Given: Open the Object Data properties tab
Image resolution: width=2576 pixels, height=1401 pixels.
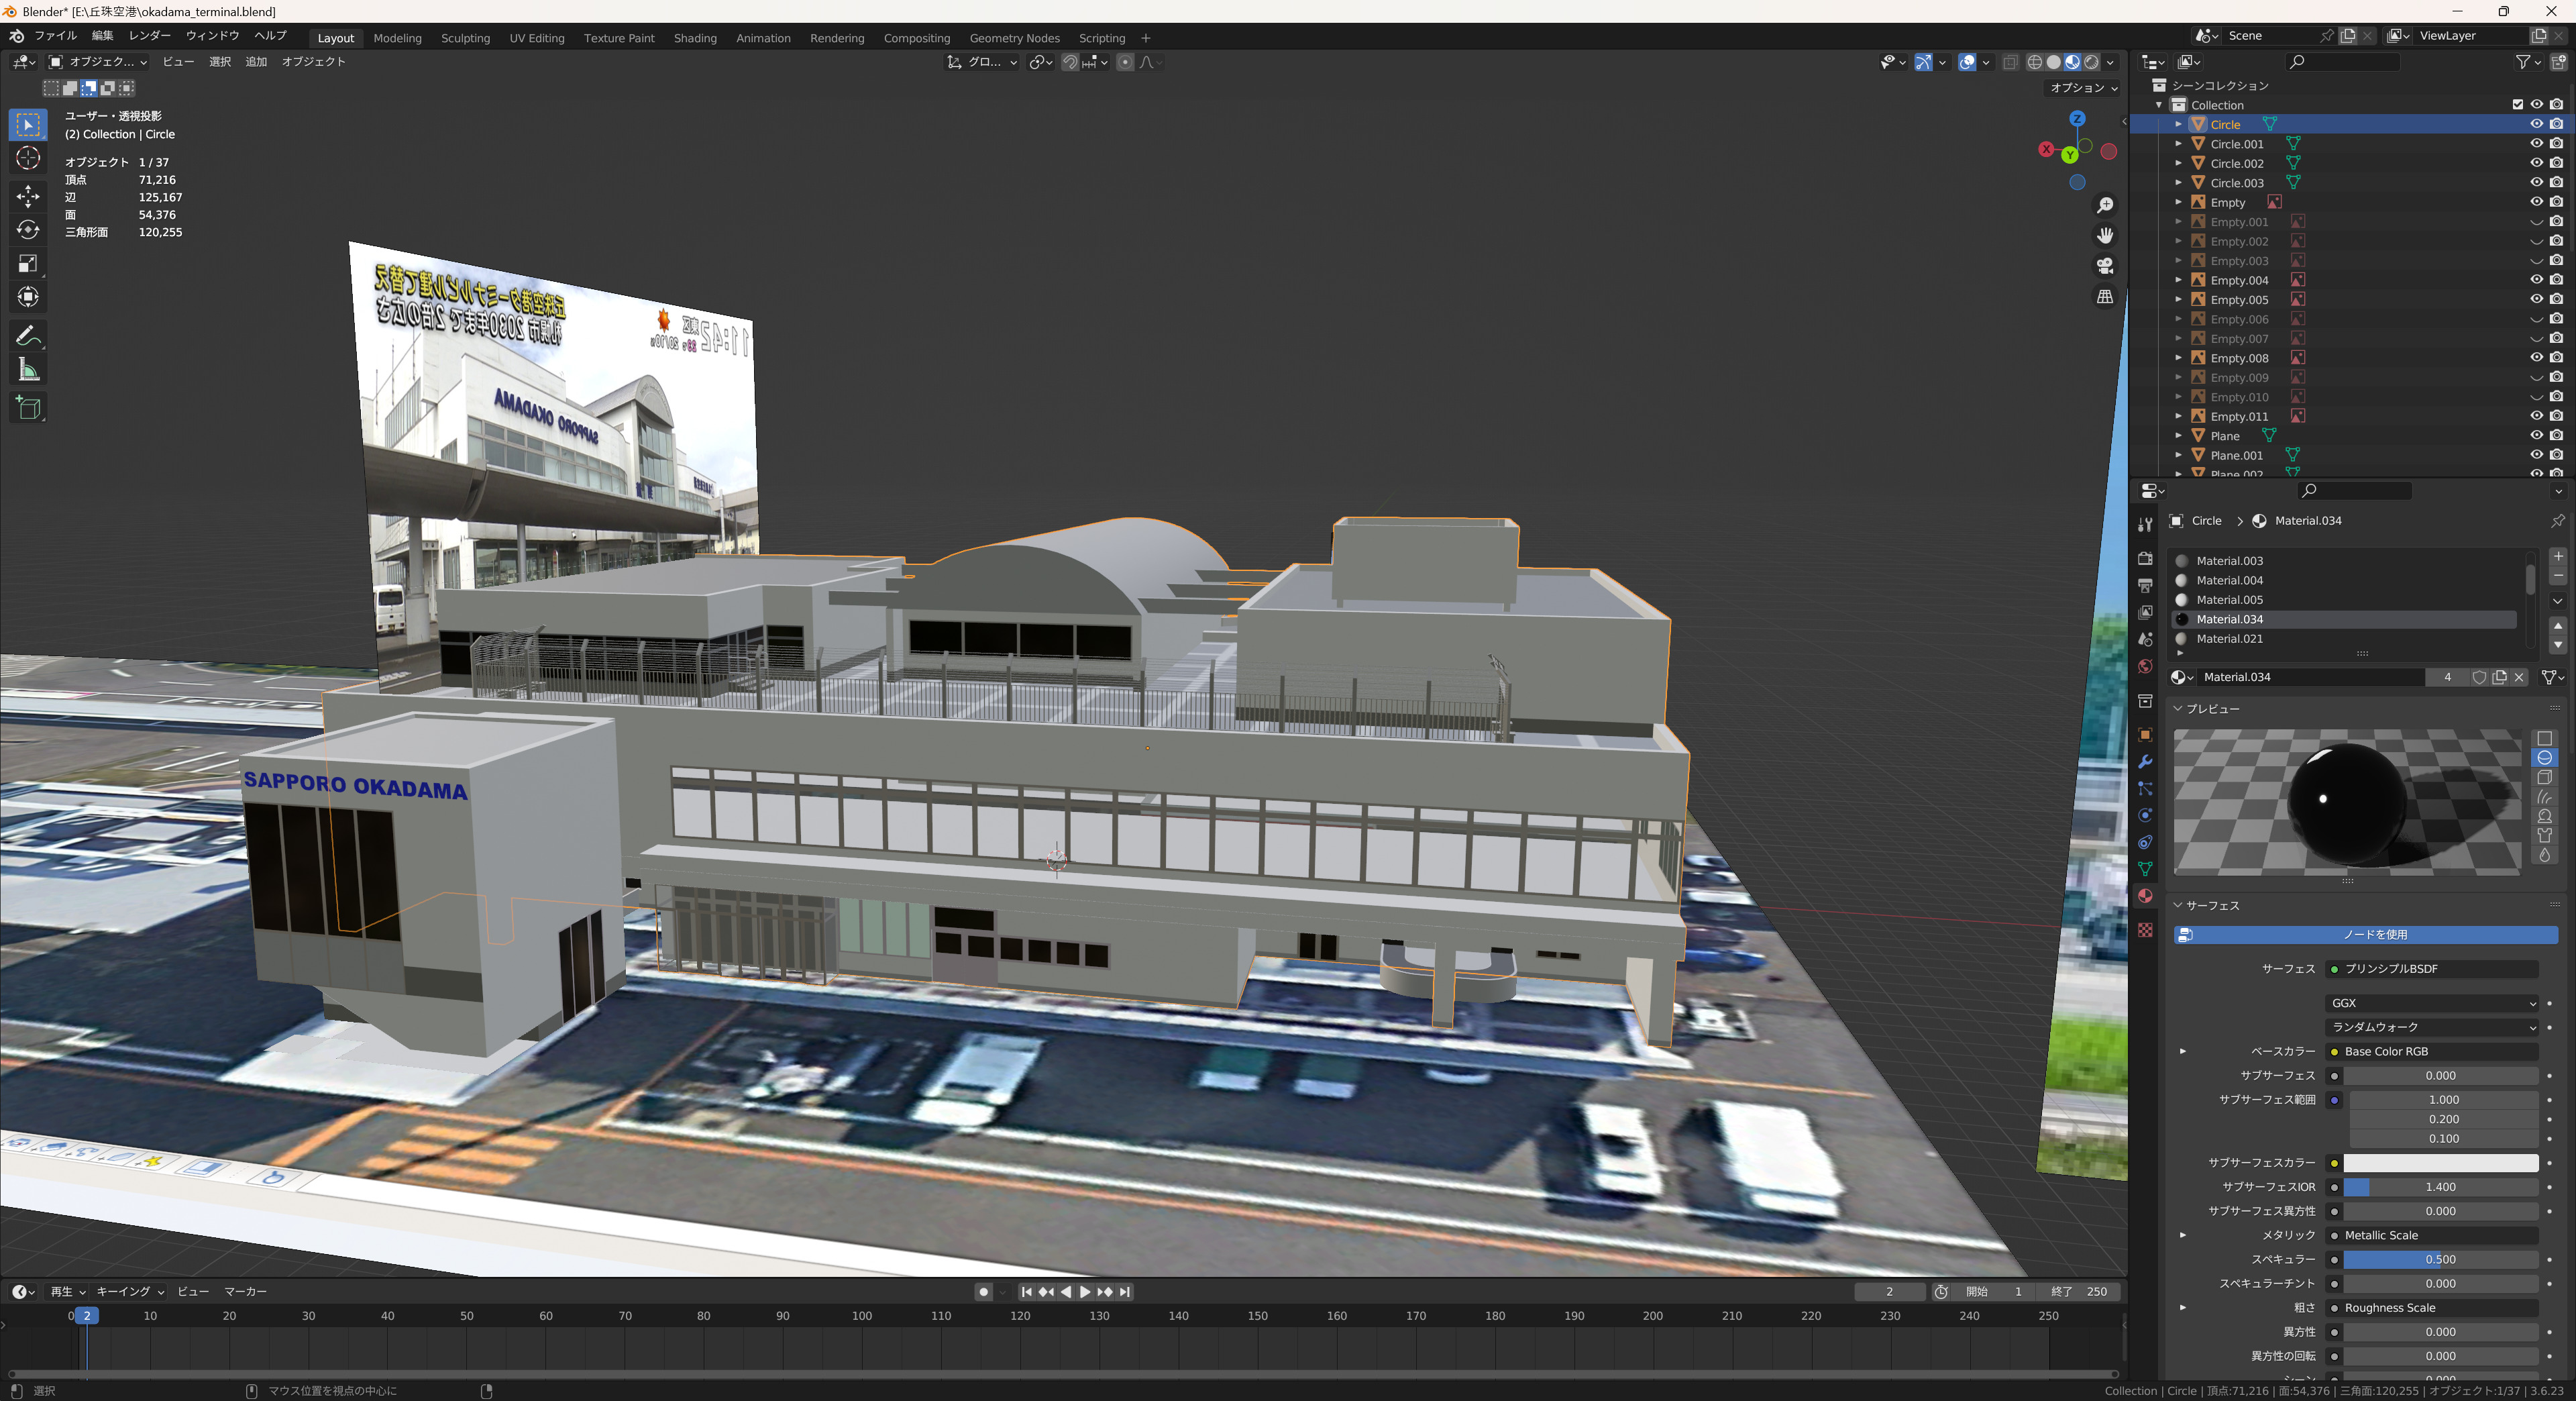Looking at the screenshot, I should point(2145,869).
